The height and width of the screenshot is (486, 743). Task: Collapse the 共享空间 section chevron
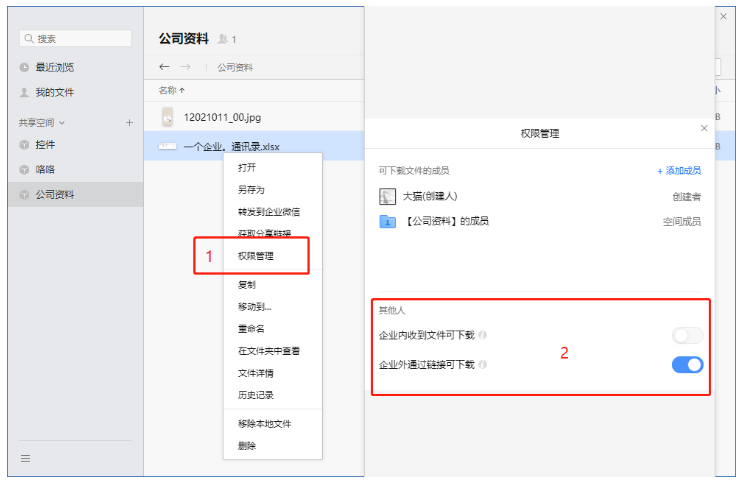62,123
